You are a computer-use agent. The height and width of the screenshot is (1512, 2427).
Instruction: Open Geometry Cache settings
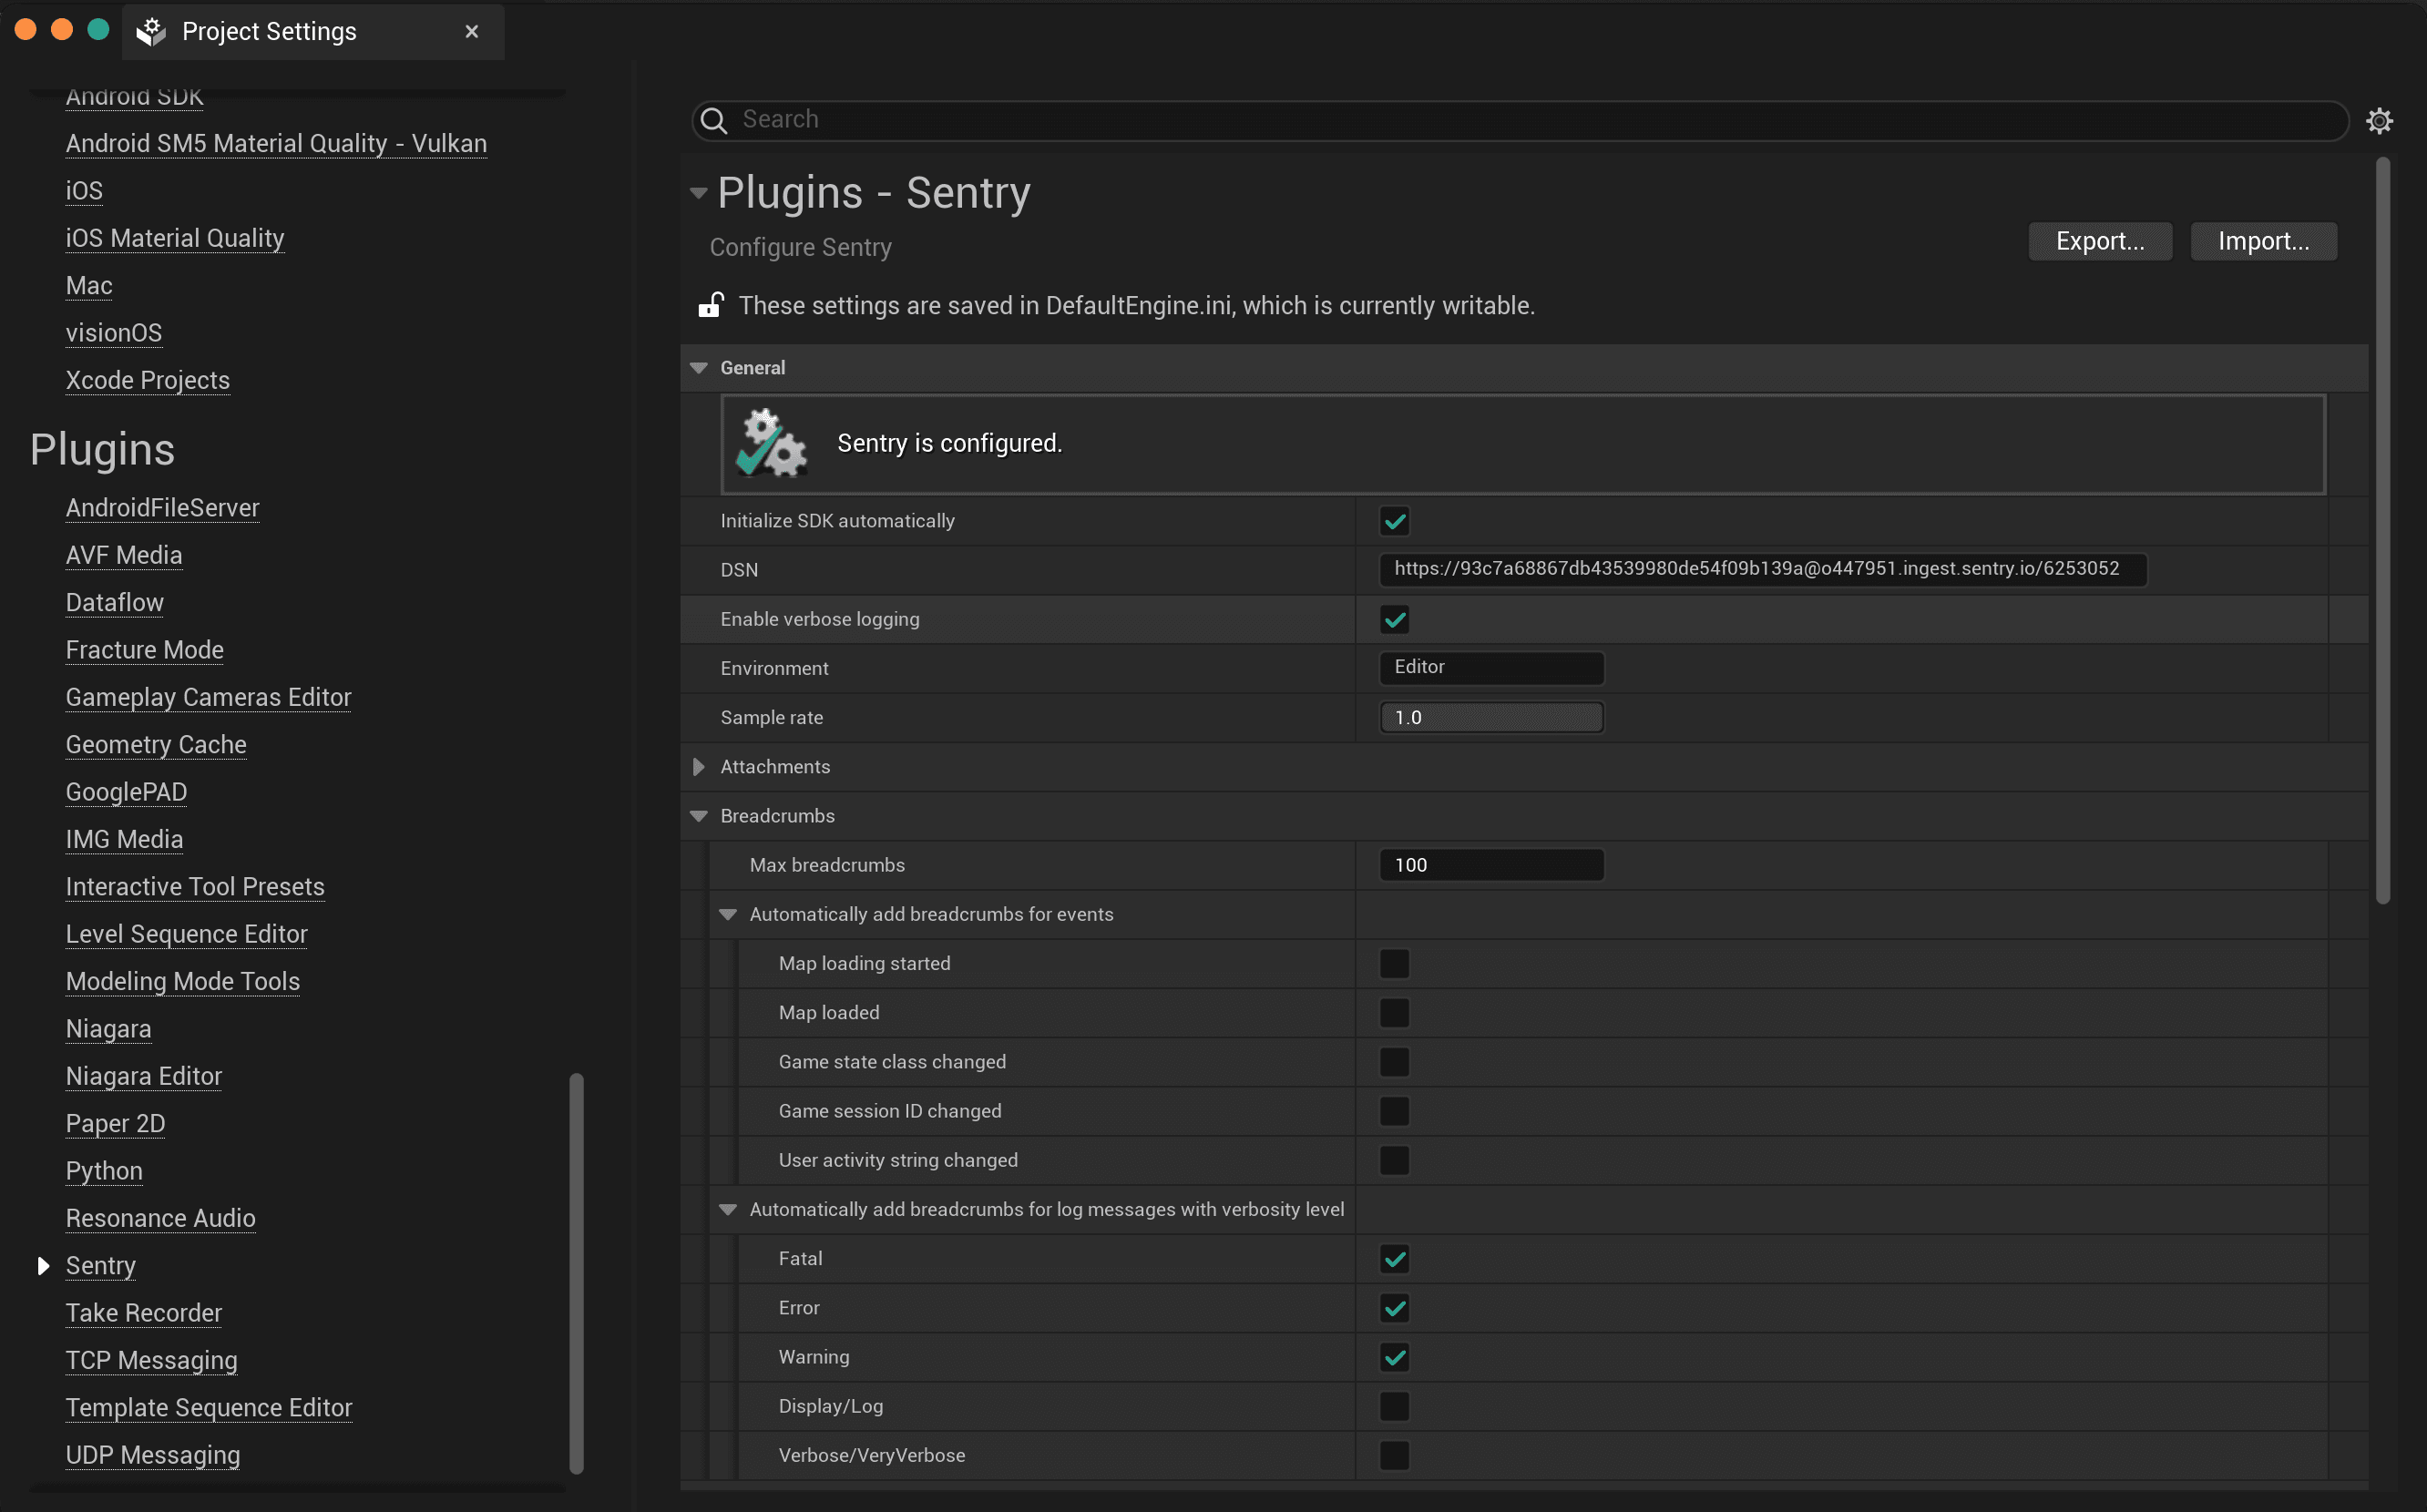(x=156, y=745)
